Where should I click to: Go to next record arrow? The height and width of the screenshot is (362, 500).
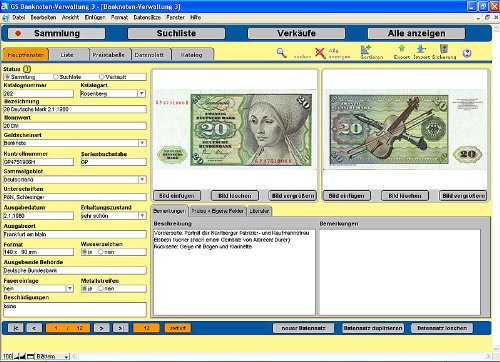click(x=101, y=328)
